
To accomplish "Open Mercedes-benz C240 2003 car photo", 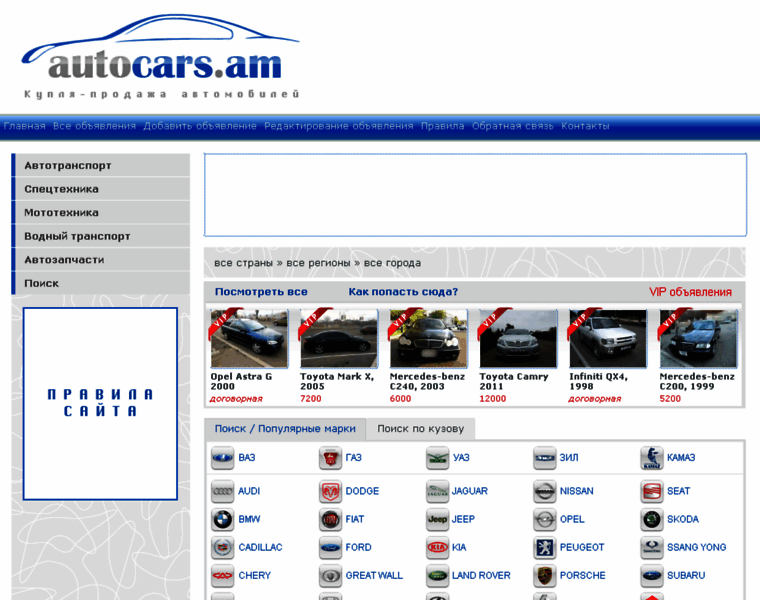I will coord(428,339).
